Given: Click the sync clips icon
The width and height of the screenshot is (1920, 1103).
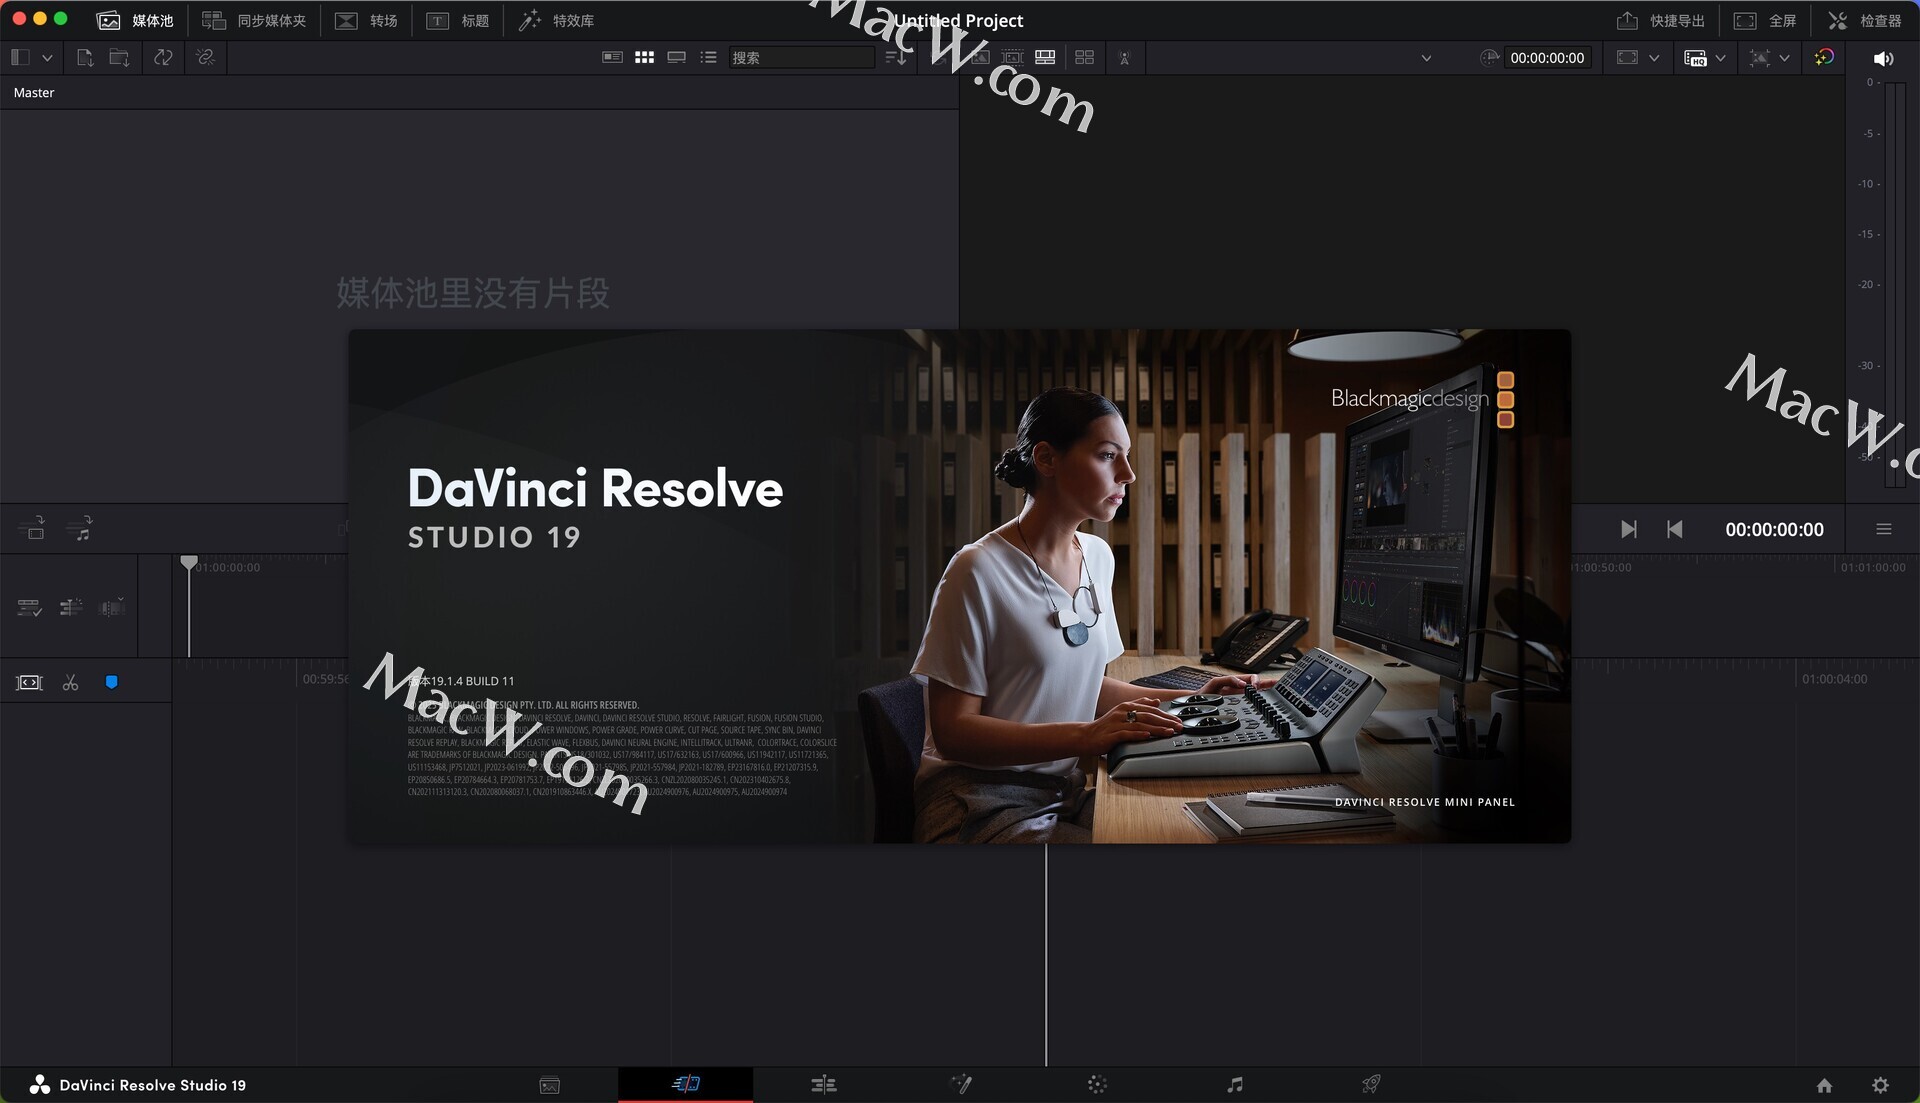Looking at the screenshot, I should pos(163,57).
